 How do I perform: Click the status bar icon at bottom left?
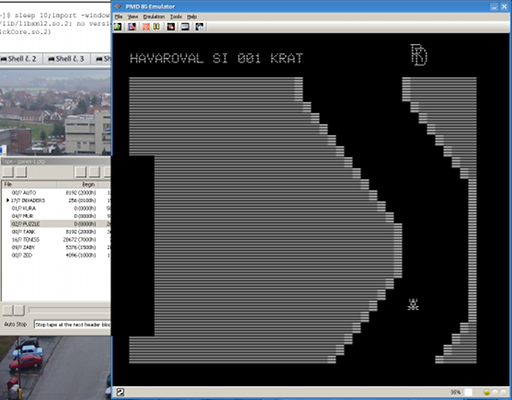click(x=120, y=392)
